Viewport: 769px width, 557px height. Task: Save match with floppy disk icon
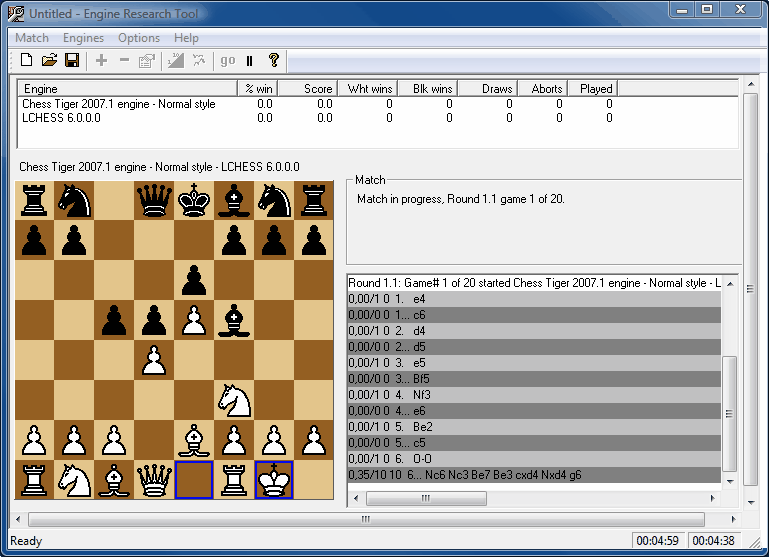[72, 60]
